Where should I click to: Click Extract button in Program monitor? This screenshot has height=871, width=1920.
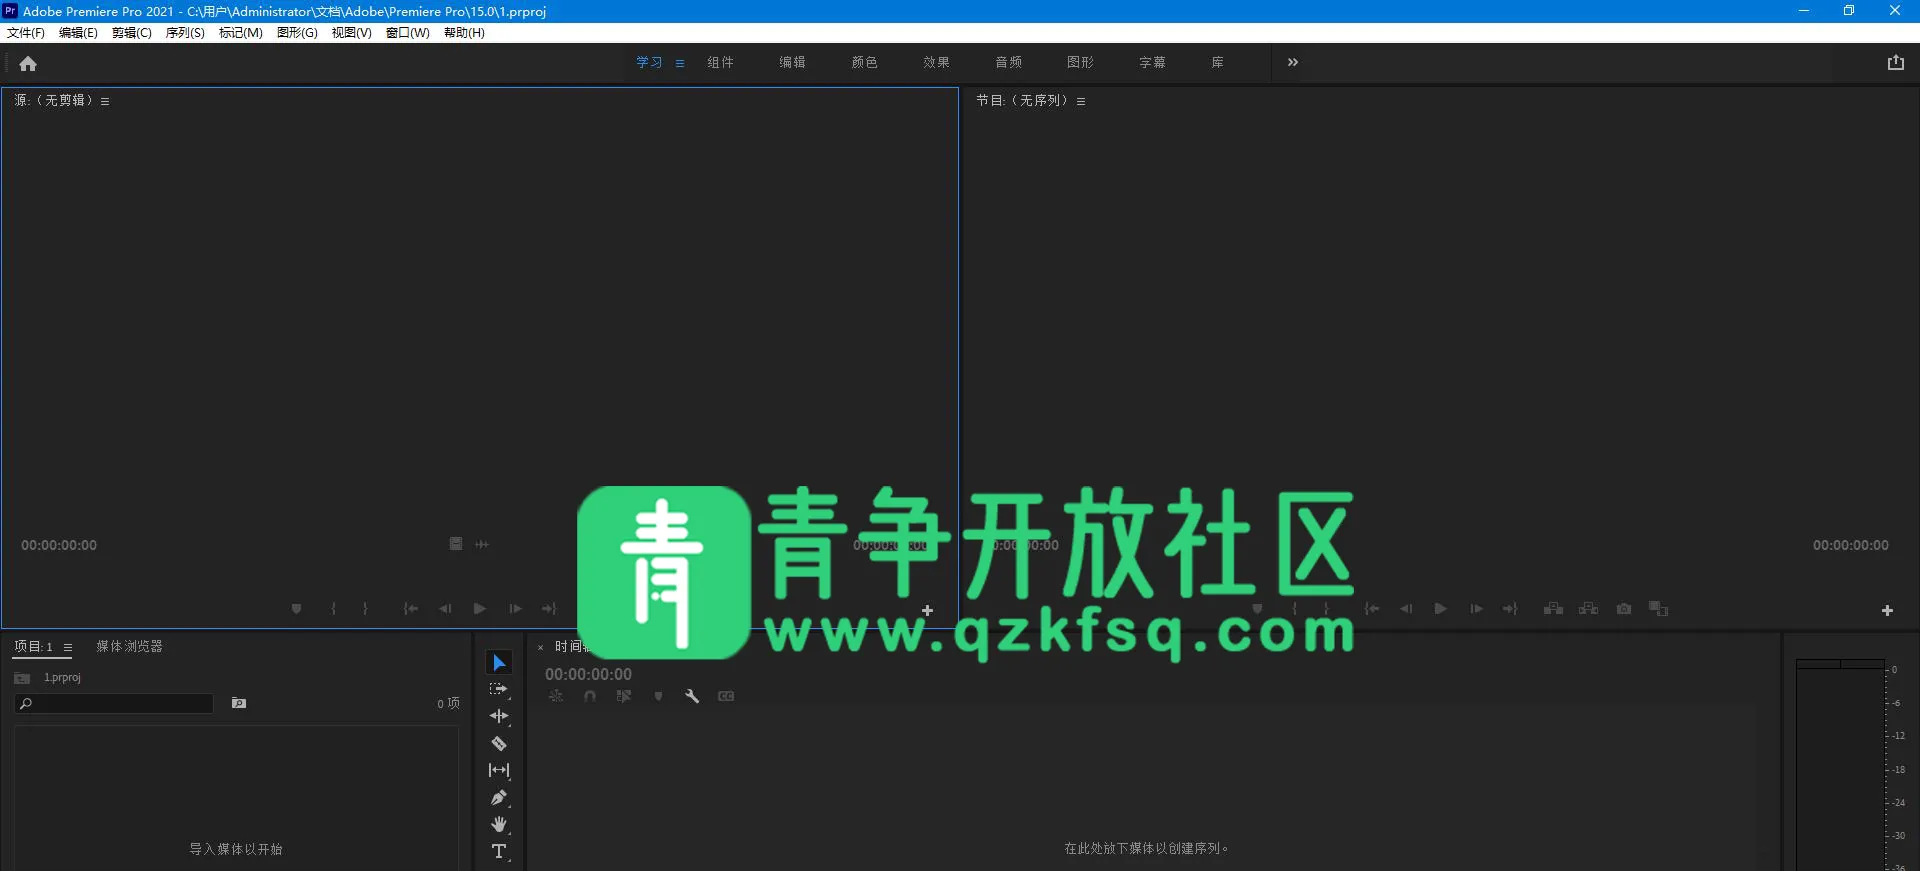[1588, 608]
